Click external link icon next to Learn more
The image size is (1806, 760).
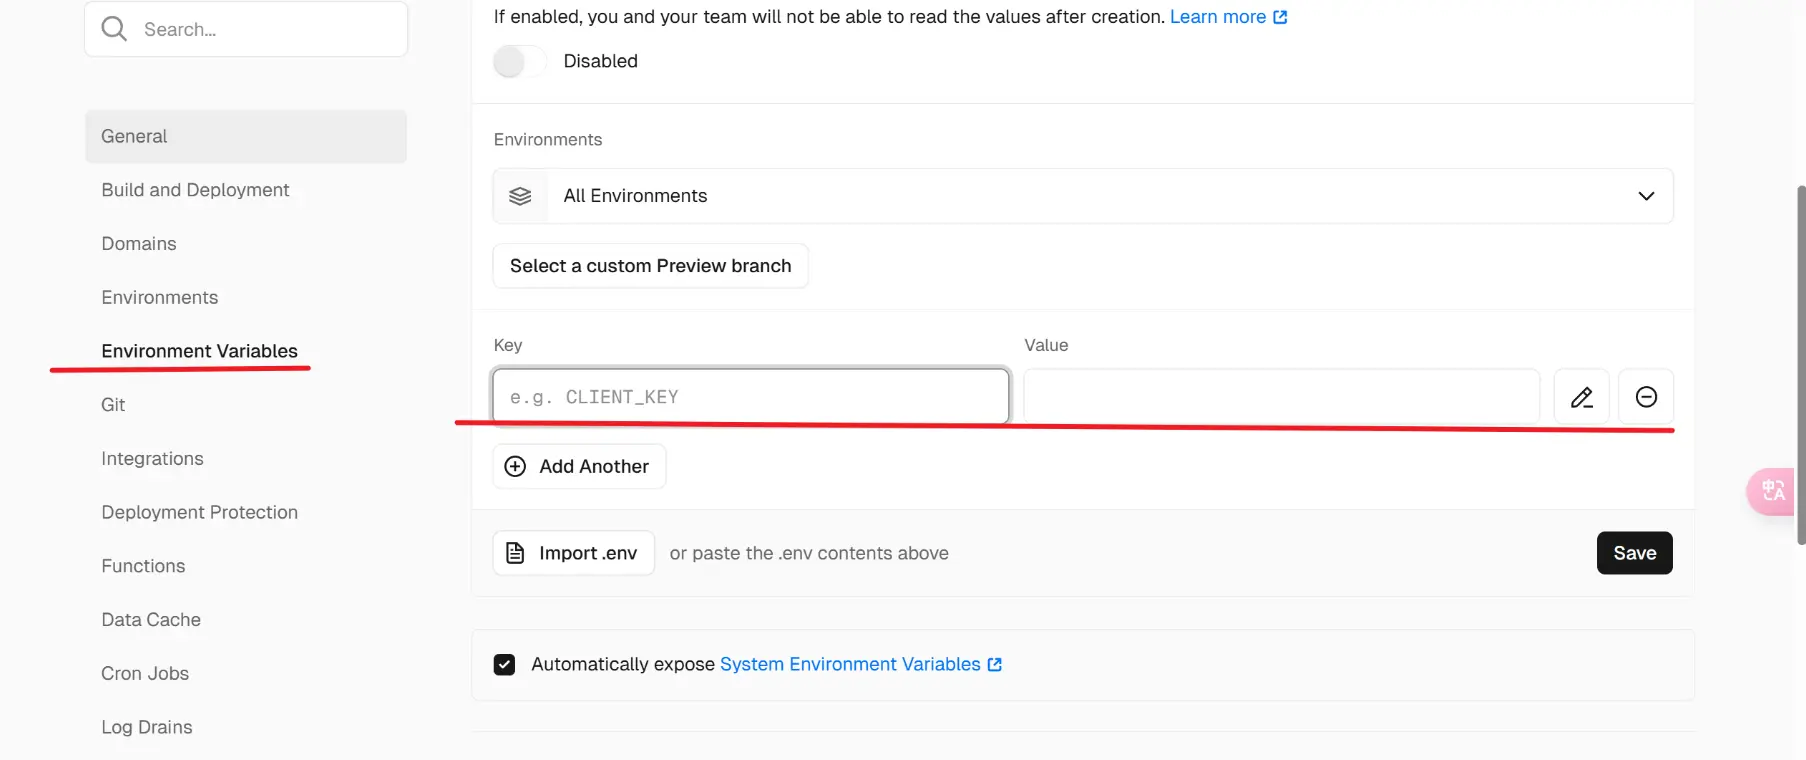coord(1280,17)
